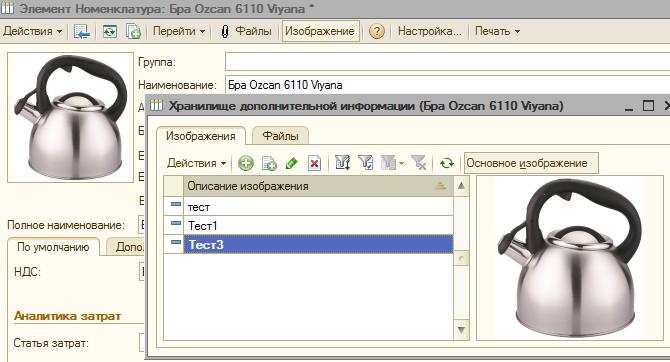Switch to the Файлы tab

click(280, 136)
